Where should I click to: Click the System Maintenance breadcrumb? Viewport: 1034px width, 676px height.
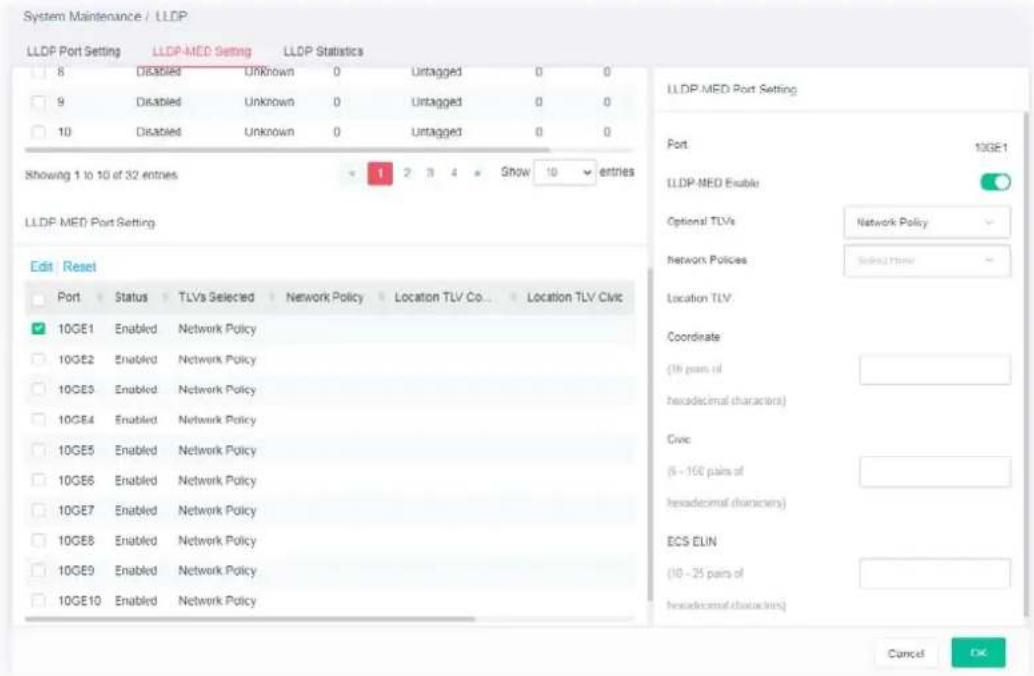pos(82,16)
